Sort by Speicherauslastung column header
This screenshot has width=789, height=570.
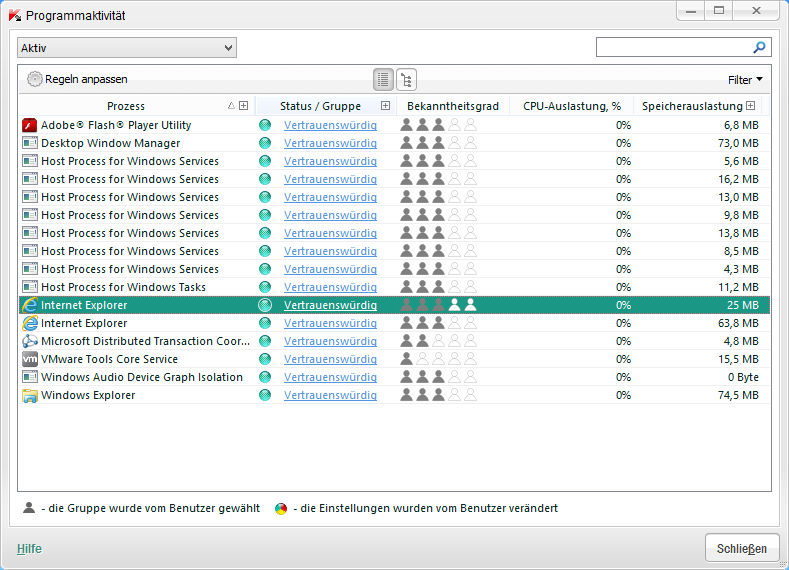(692, 106)
